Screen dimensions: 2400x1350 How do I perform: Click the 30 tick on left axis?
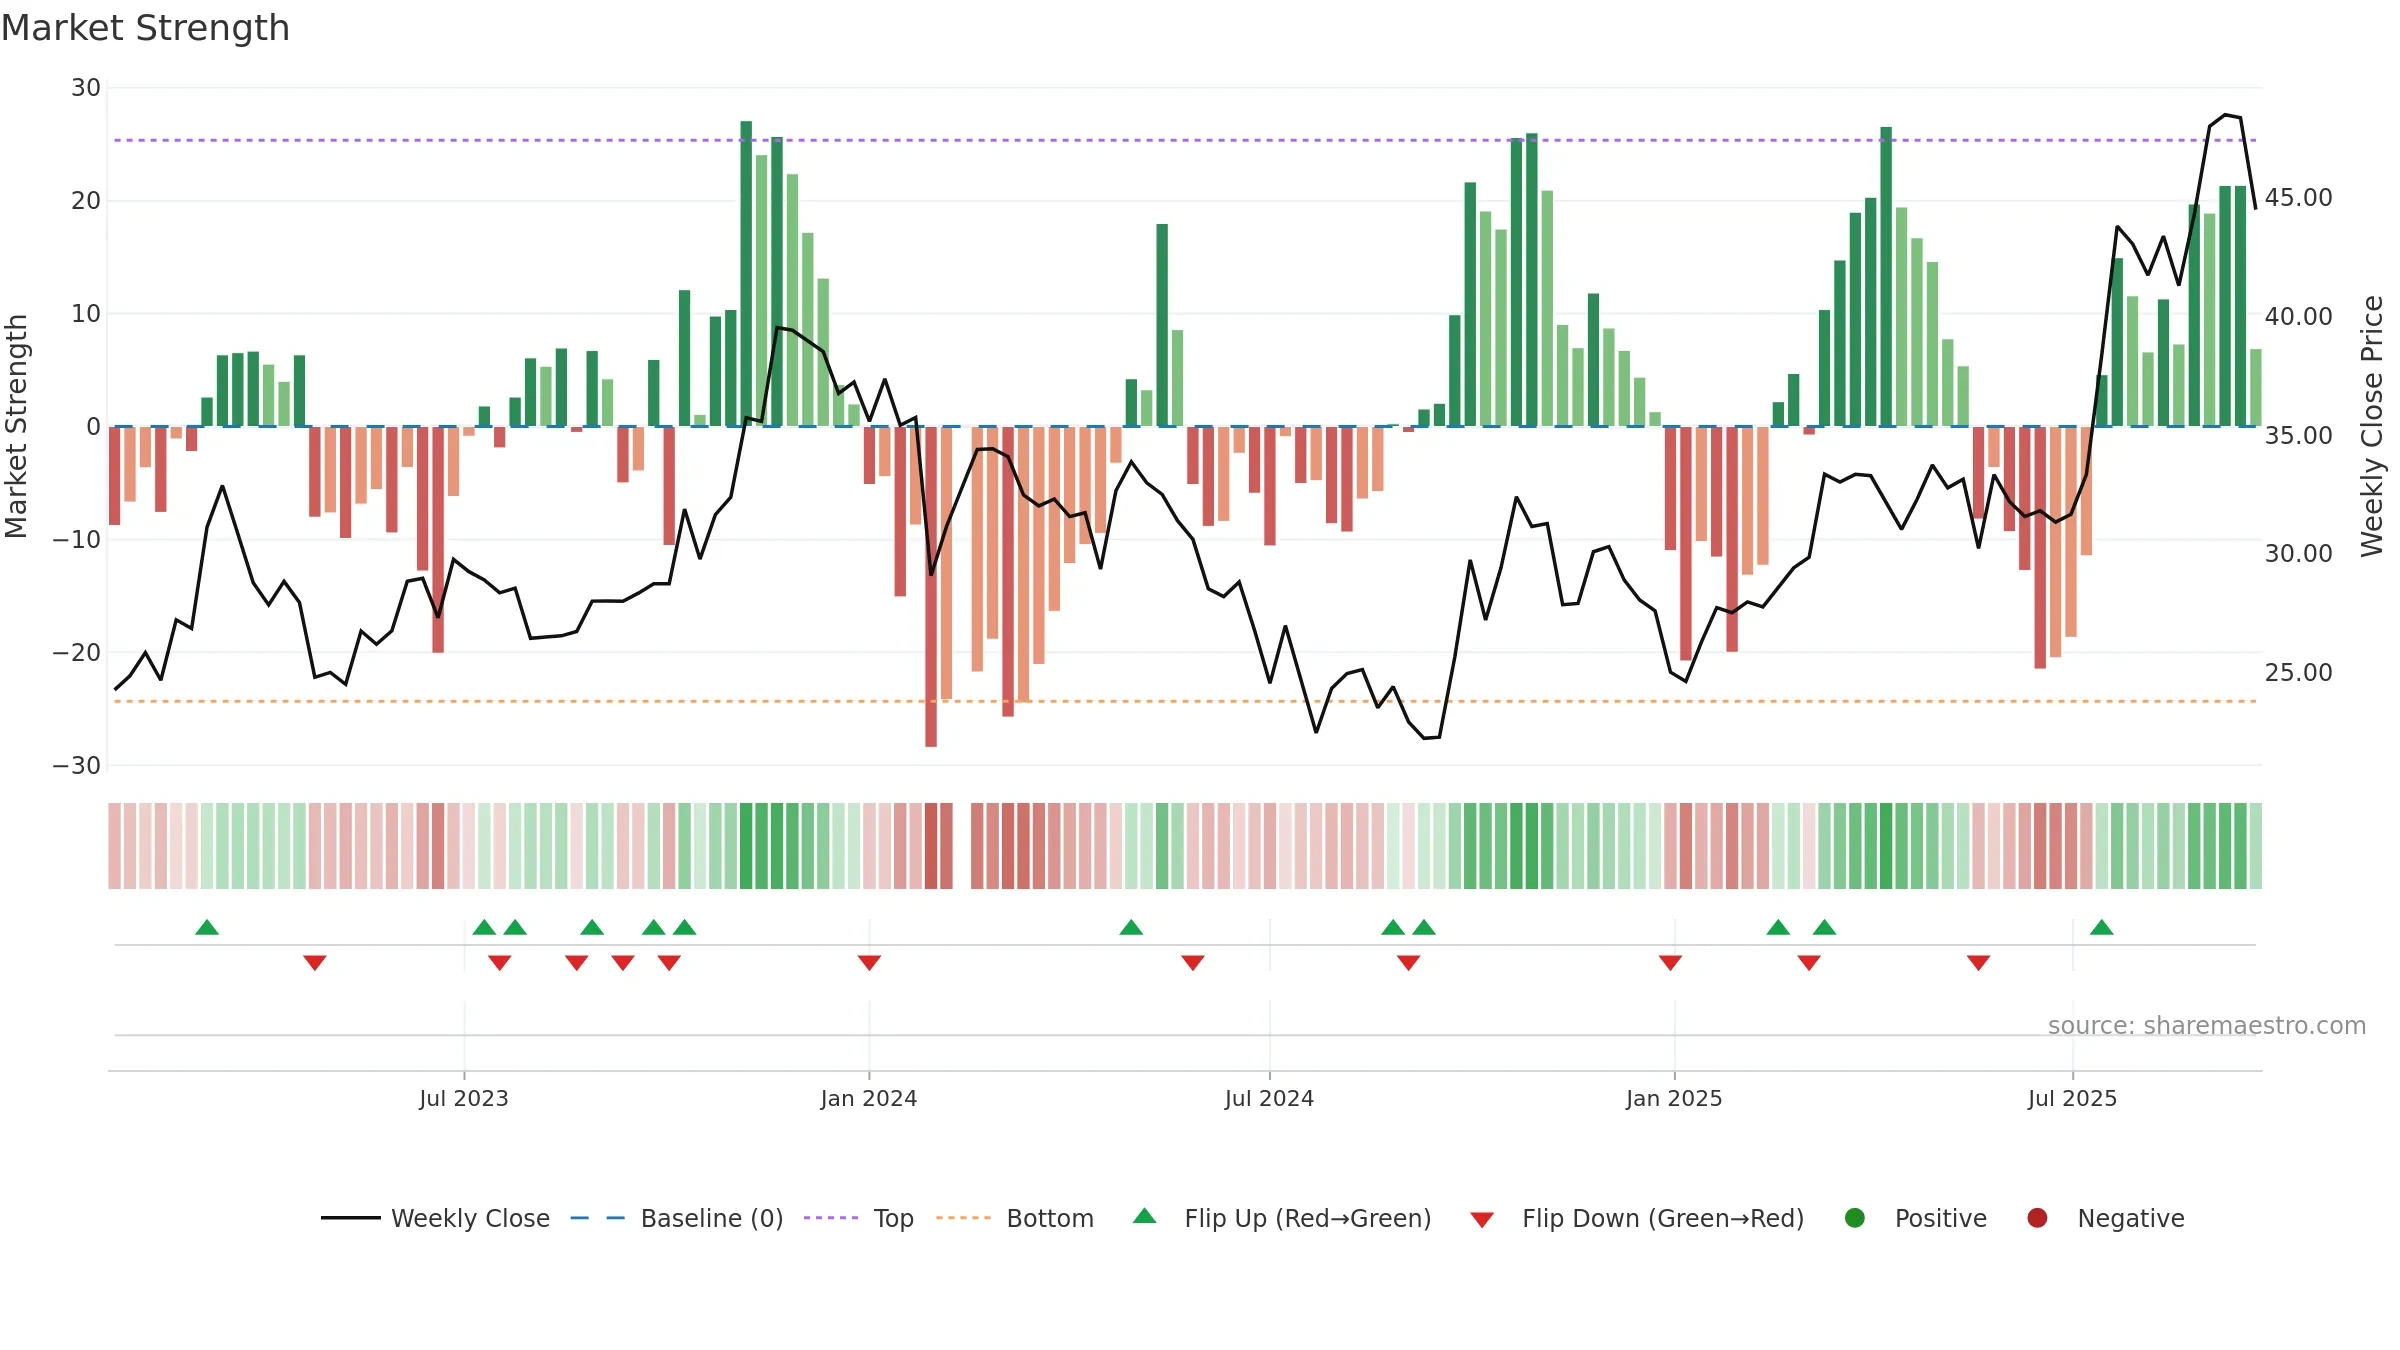(86, 87)
